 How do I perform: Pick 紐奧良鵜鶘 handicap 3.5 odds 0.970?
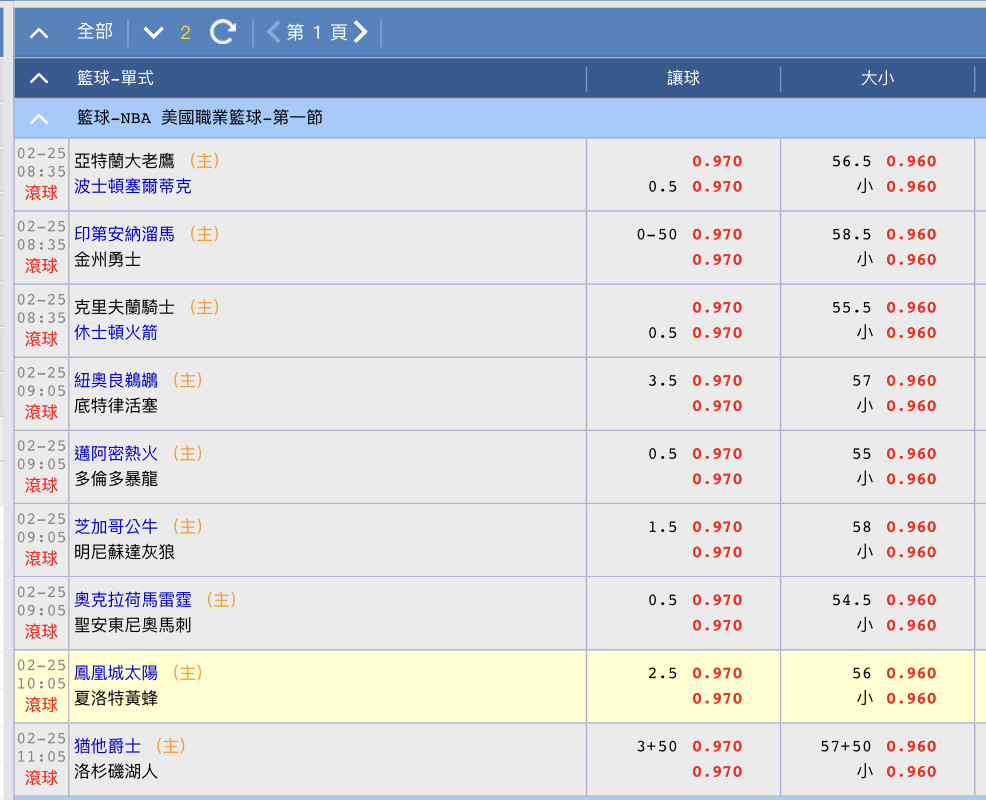click(717, 381)
